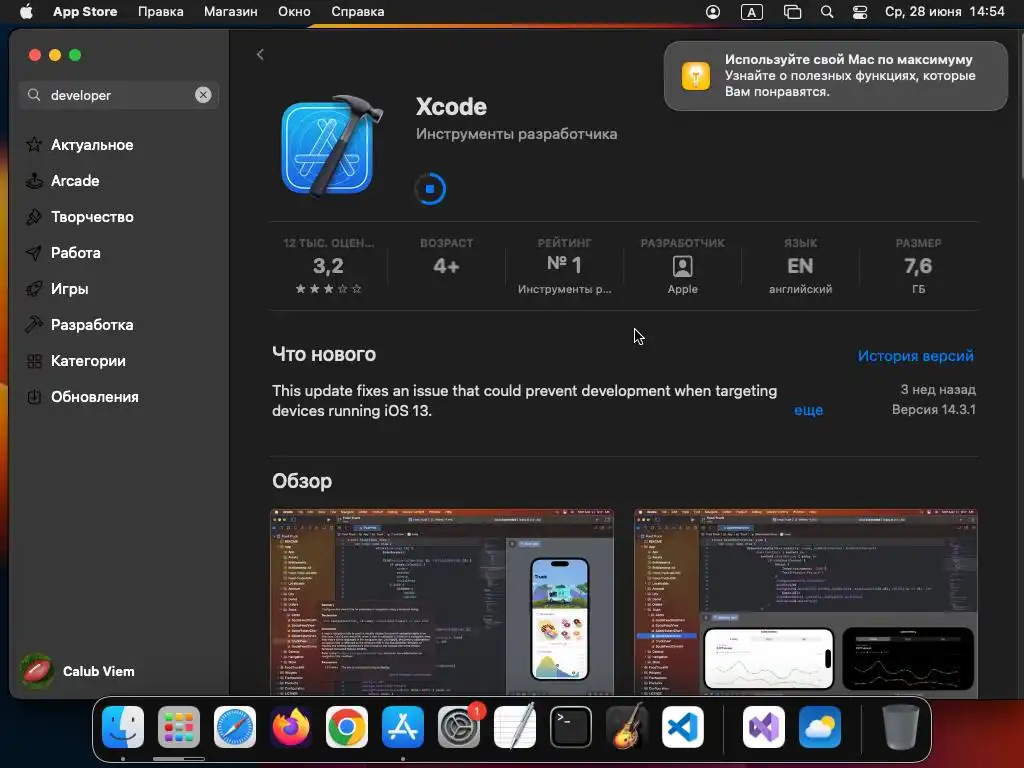This screenshot has width=1024, height=768.
Task: Open Apple developer page icon
Action: (x=682, y=266)
